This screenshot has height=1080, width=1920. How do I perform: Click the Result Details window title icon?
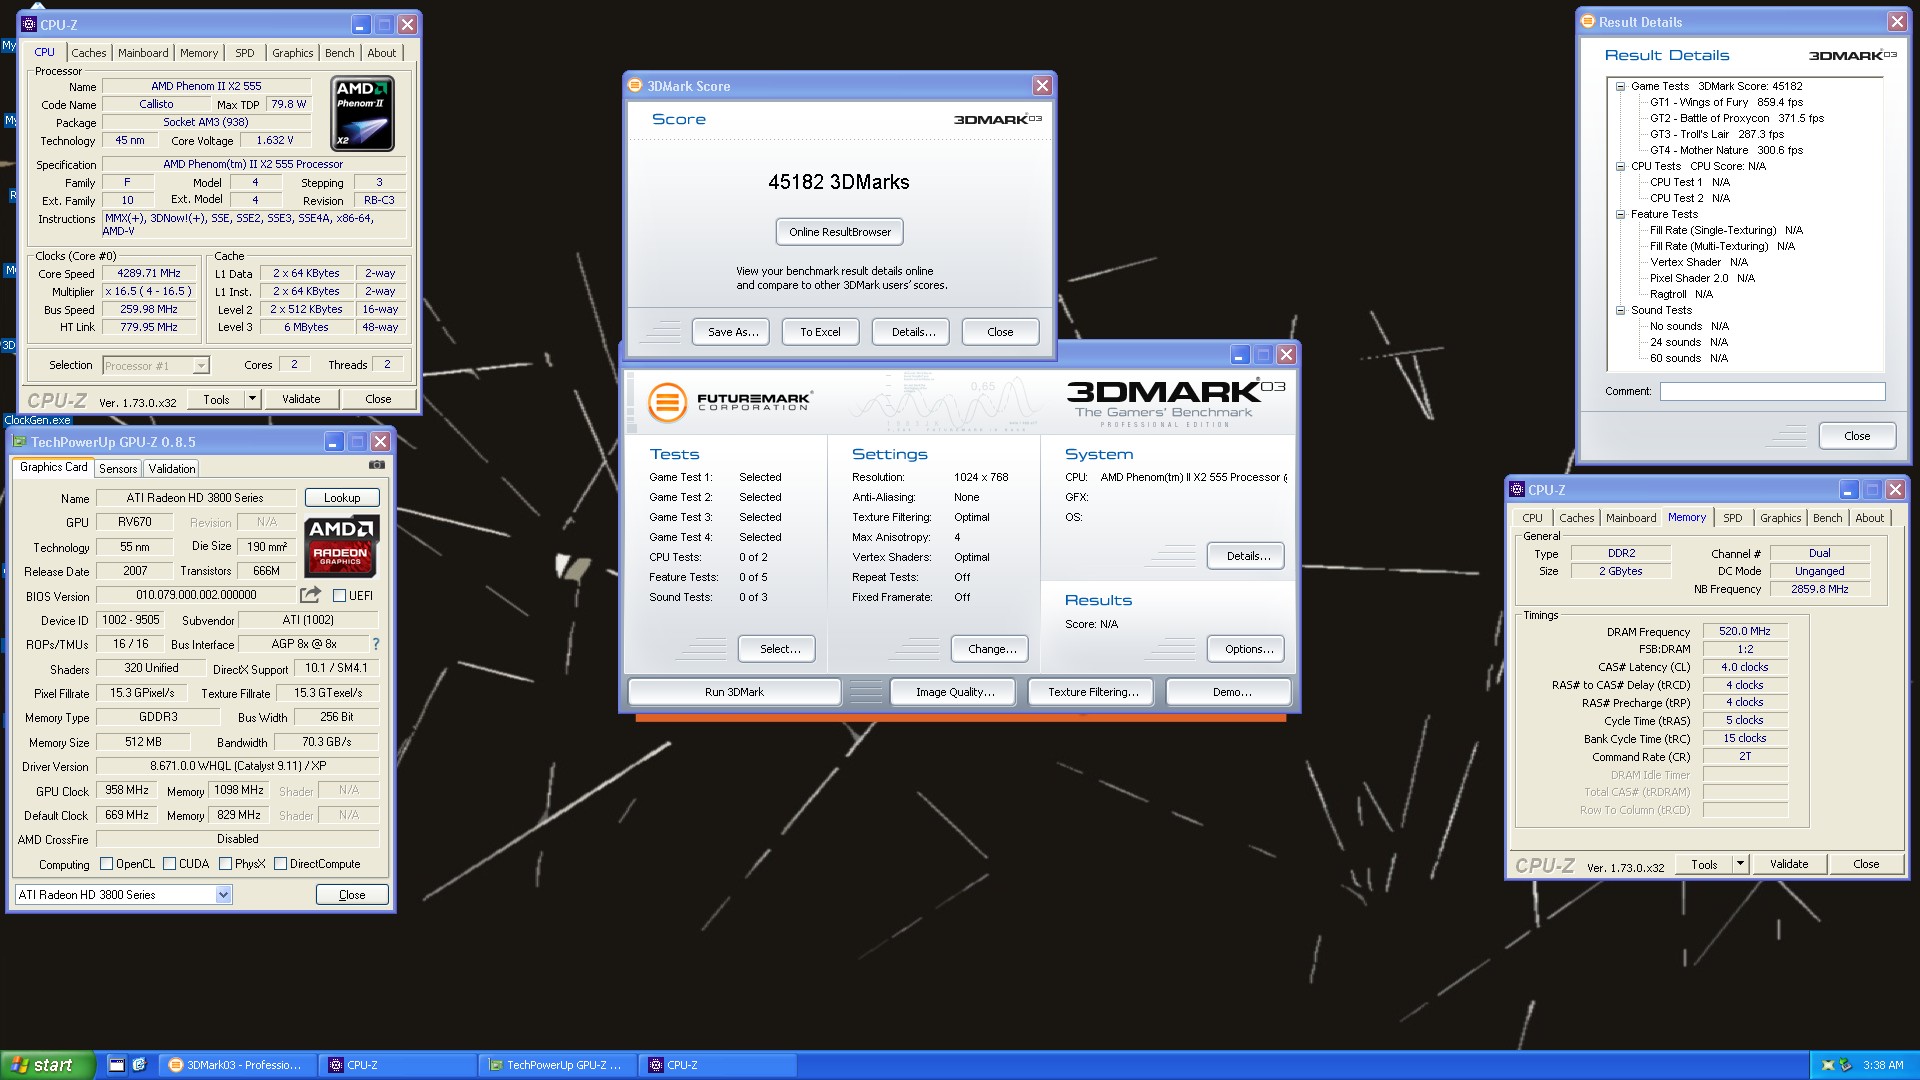click(x=1587, y=22)
